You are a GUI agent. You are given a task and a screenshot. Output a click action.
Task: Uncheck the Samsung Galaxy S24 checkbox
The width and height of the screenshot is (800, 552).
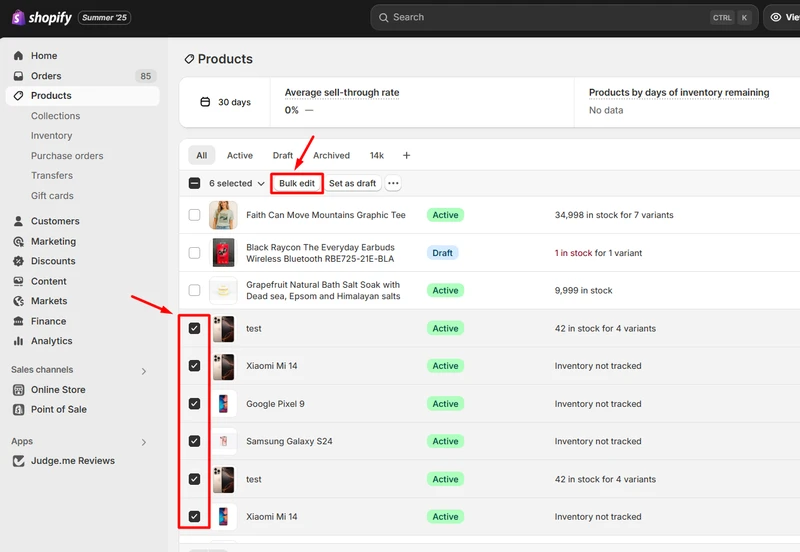pos(194,441)
